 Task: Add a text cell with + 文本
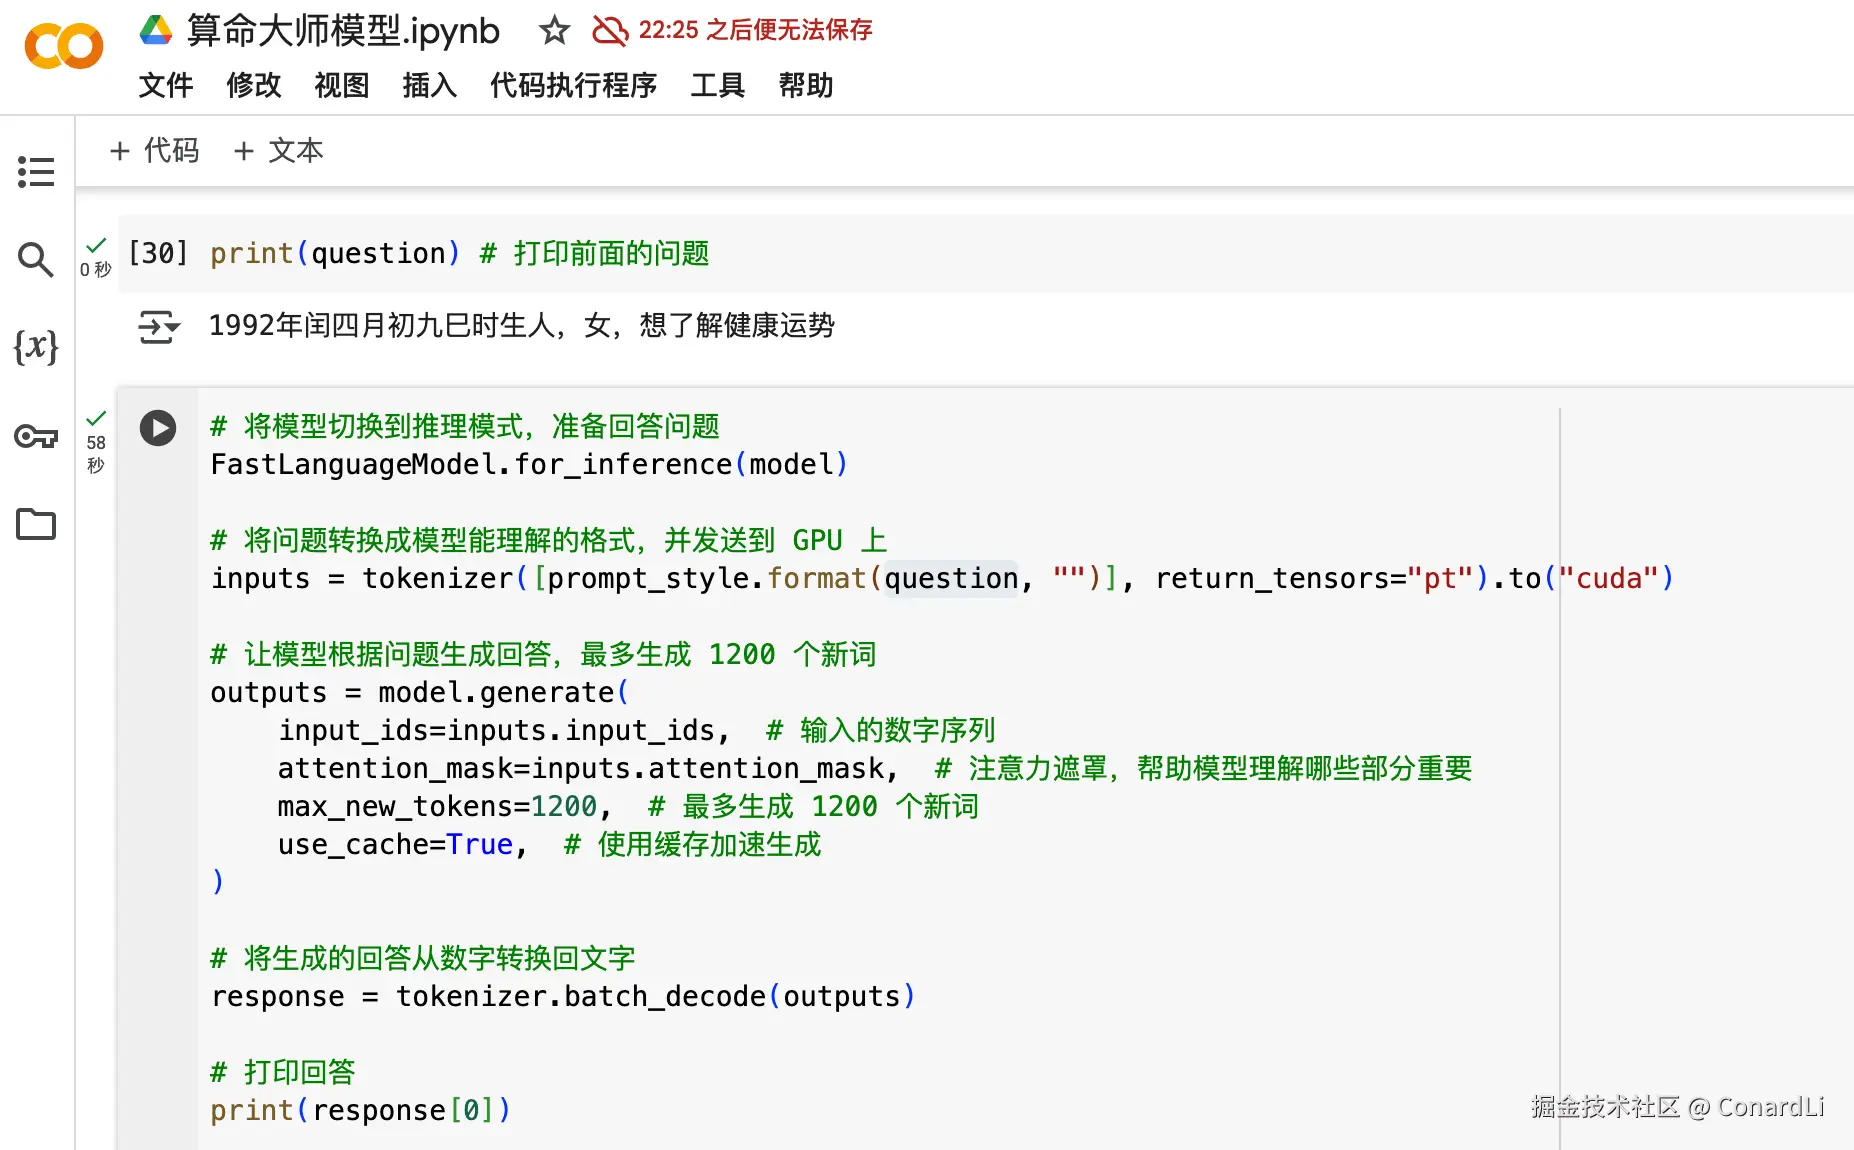(x=278, y=150)
